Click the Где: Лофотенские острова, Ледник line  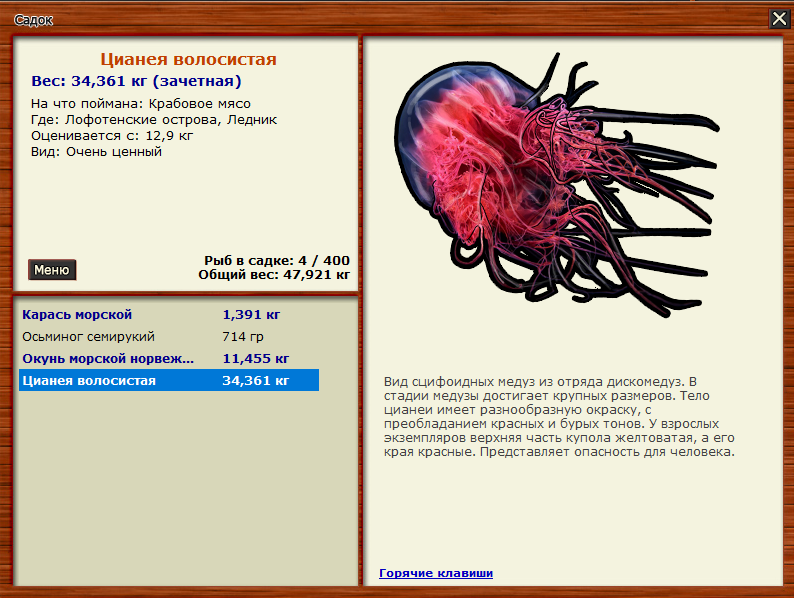click(154, 120)
